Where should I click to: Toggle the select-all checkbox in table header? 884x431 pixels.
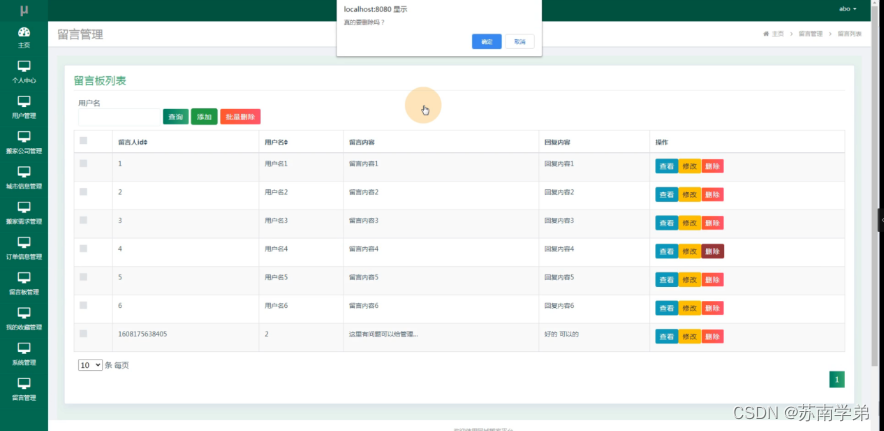click(83, 141)
